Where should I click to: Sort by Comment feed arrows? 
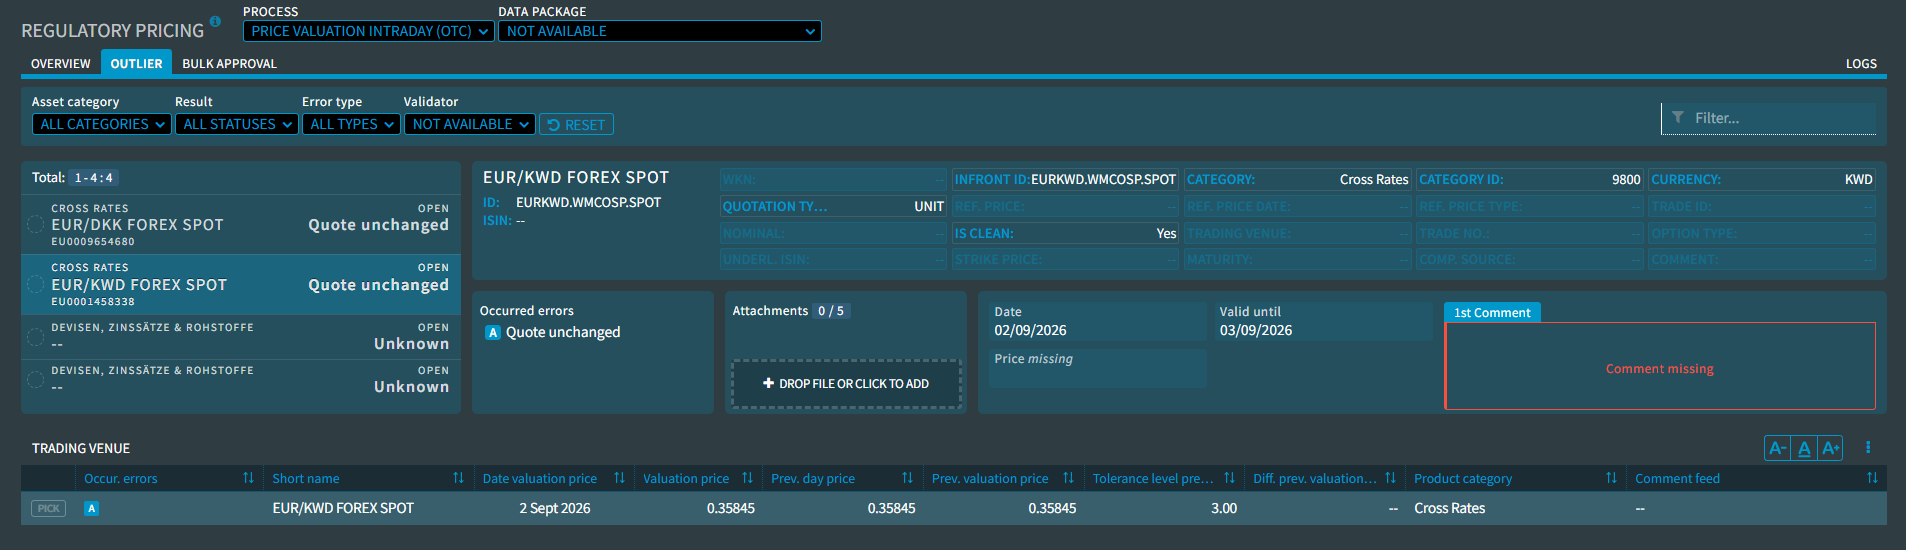pos(1872,478)
